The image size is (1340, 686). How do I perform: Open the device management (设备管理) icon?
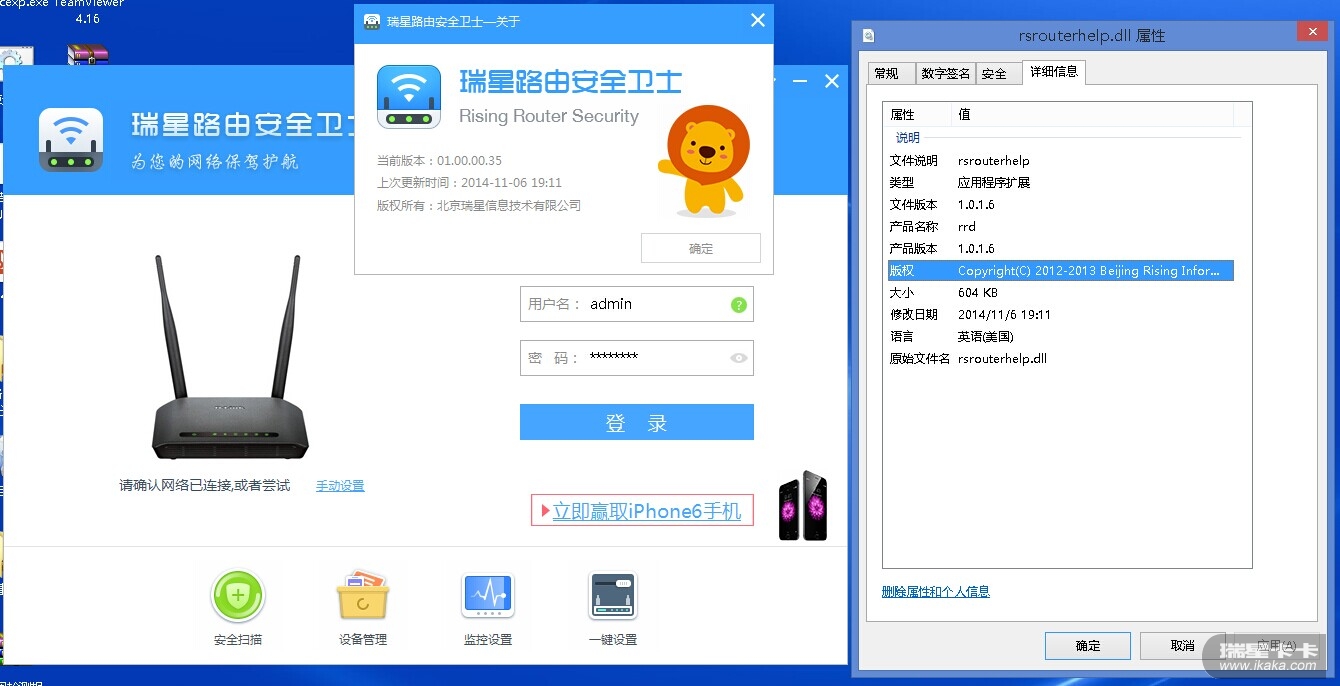point(362,597)
